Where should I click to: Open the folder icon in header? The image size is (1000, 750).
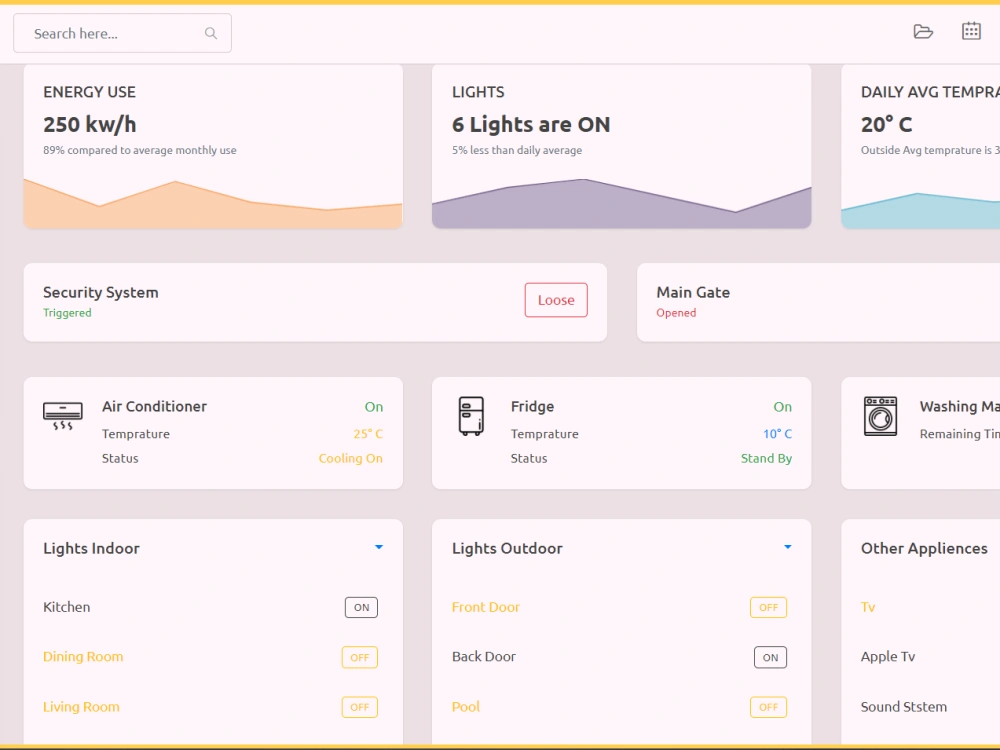(923, 31)
